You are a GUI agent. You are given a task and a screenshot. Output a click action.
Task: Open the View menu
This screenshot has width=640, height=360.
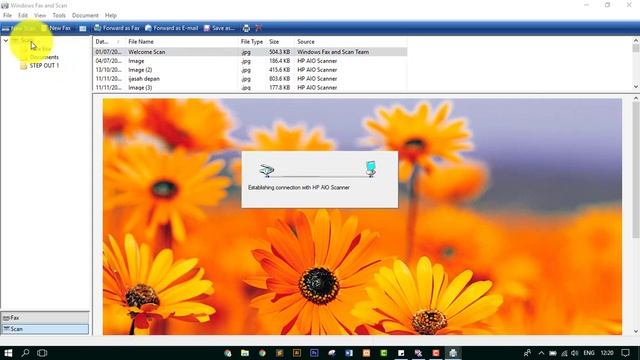point(40,16)
